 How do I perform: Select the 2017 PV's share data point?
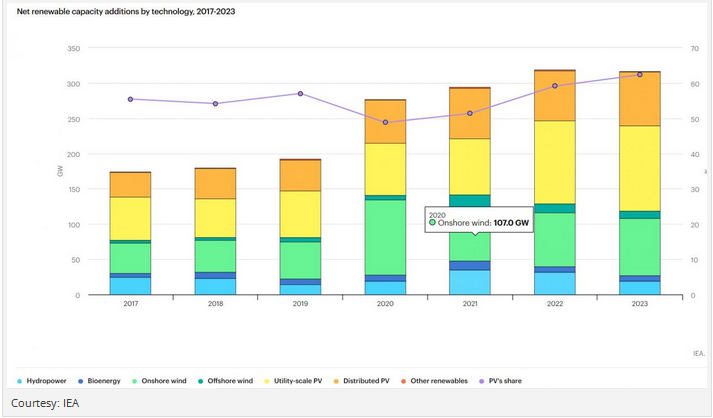(x=130, y=99)
